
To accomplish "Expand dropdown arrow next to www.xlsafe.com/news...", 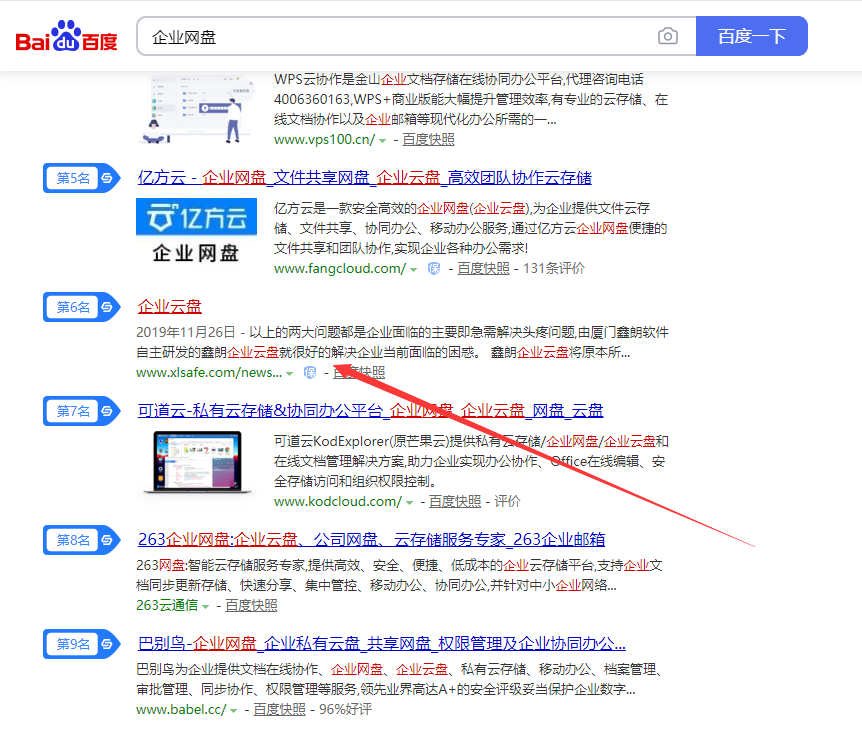I will point(289,374).
